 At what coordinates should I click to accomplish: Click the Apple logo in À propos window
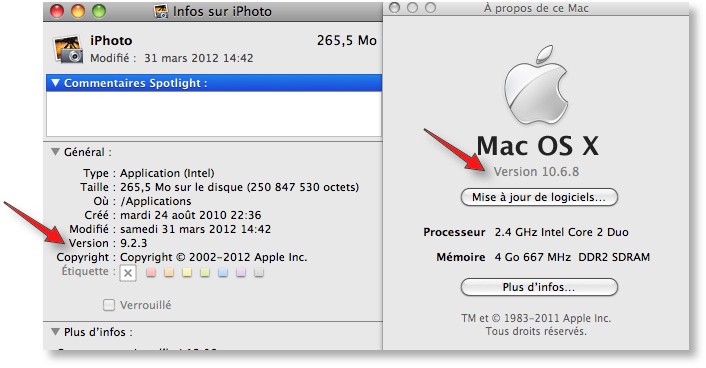535,85
